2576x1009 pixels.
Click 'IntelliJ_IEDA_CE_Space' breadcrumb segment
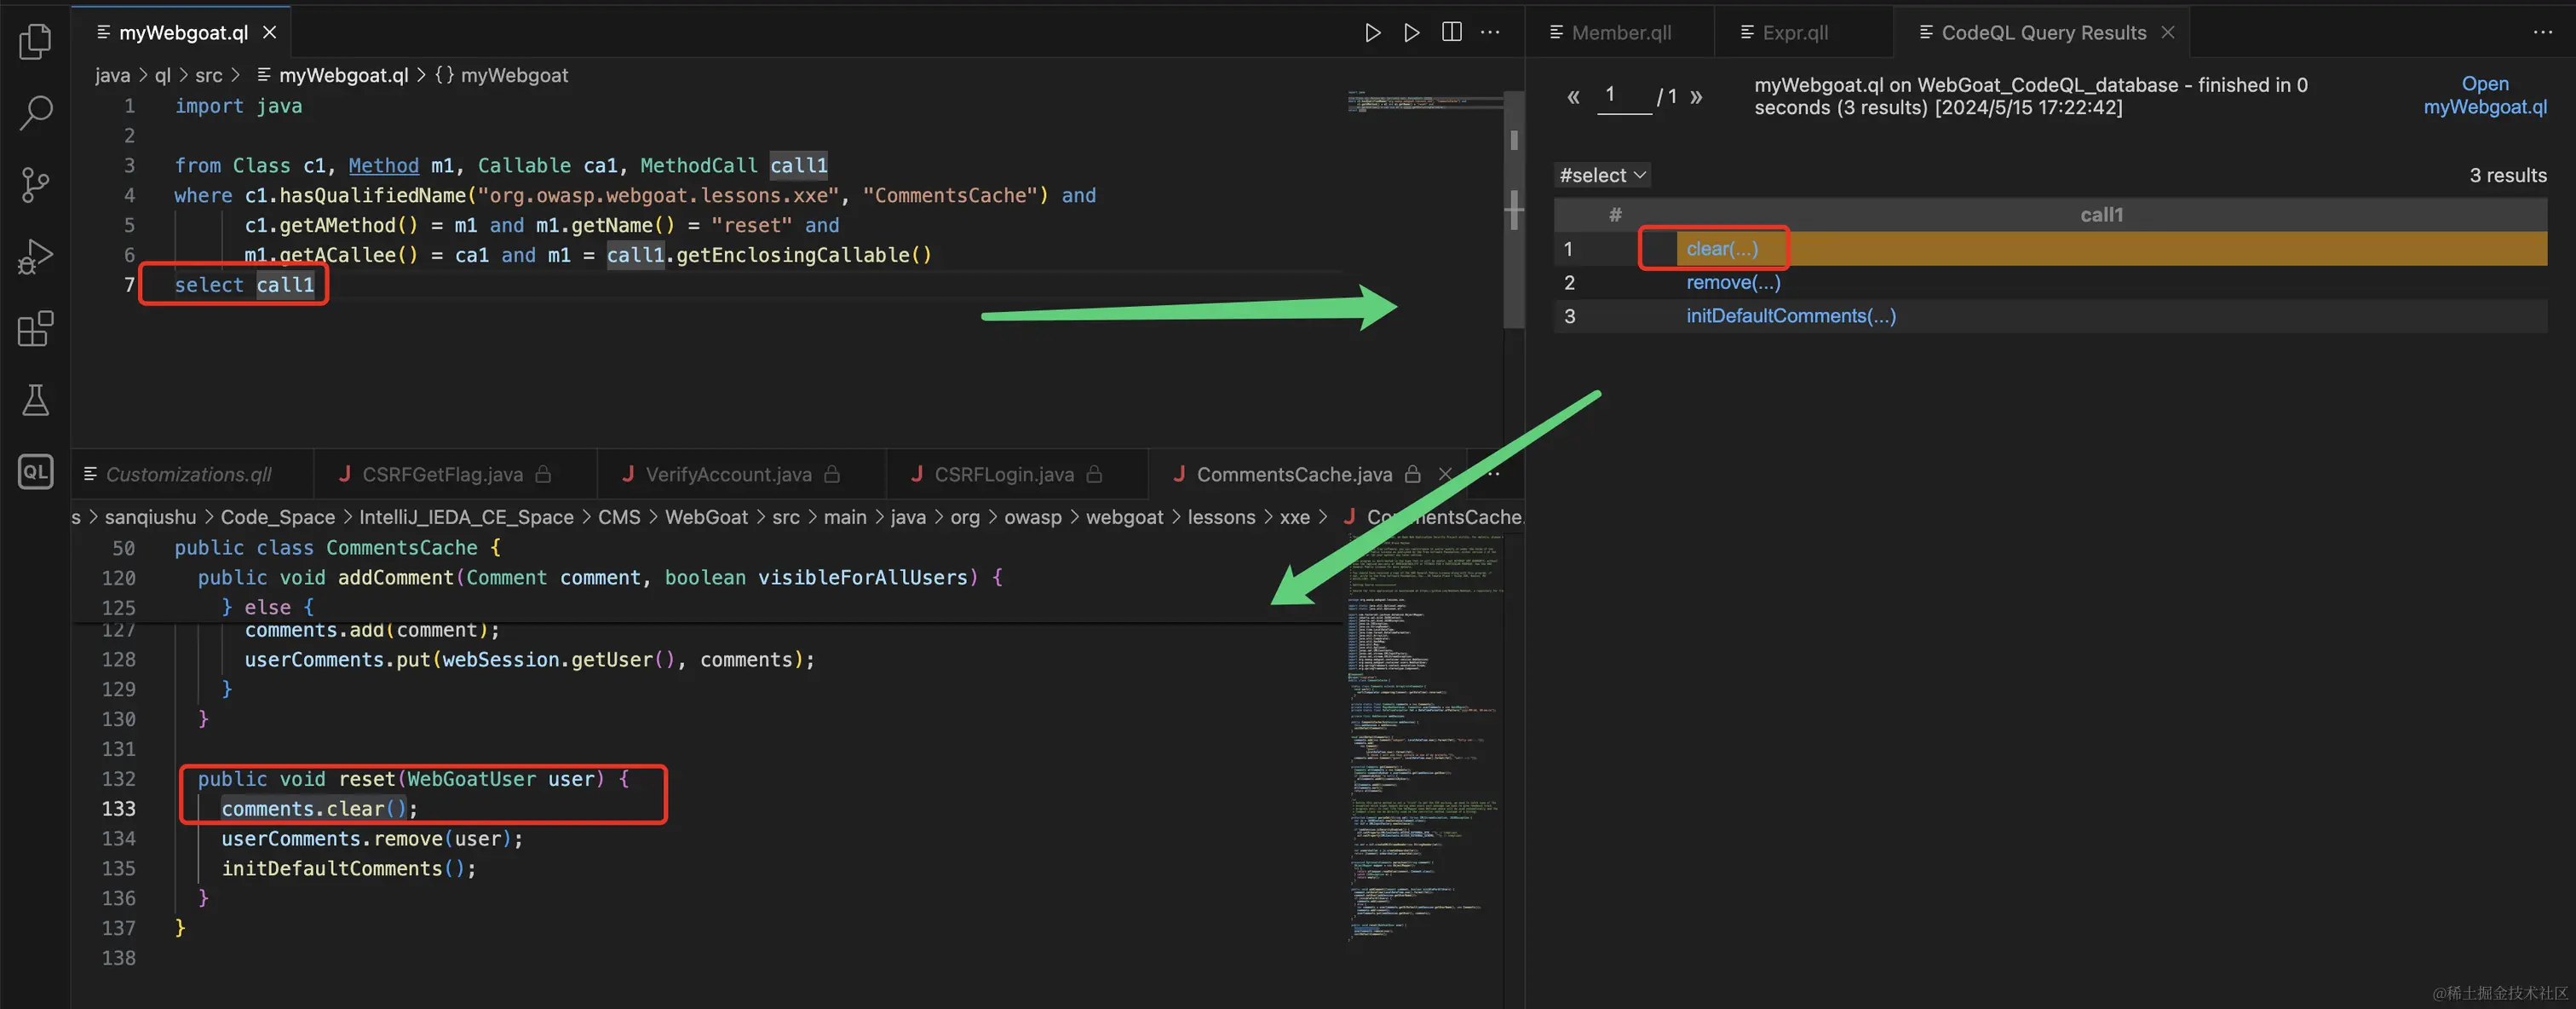click(x=466, y=517)
